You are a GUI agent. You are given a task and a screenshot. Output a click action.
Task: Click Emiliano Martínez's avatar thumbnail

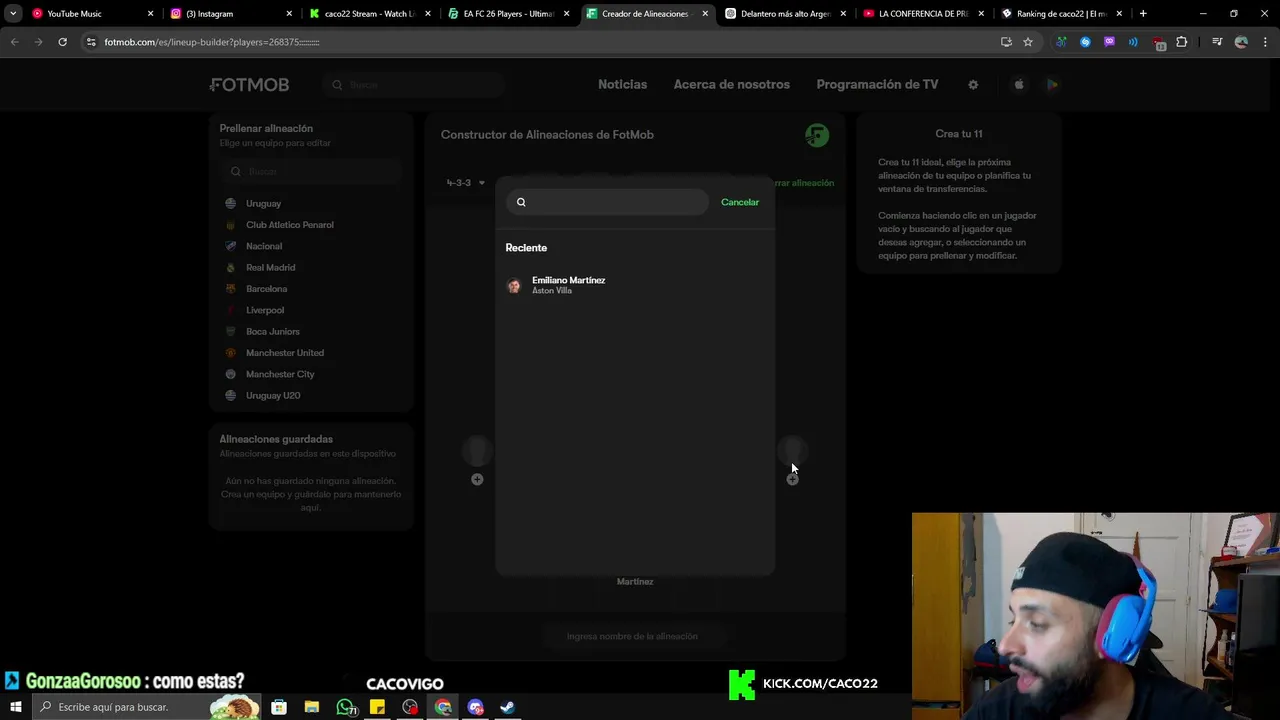(514, 286)
